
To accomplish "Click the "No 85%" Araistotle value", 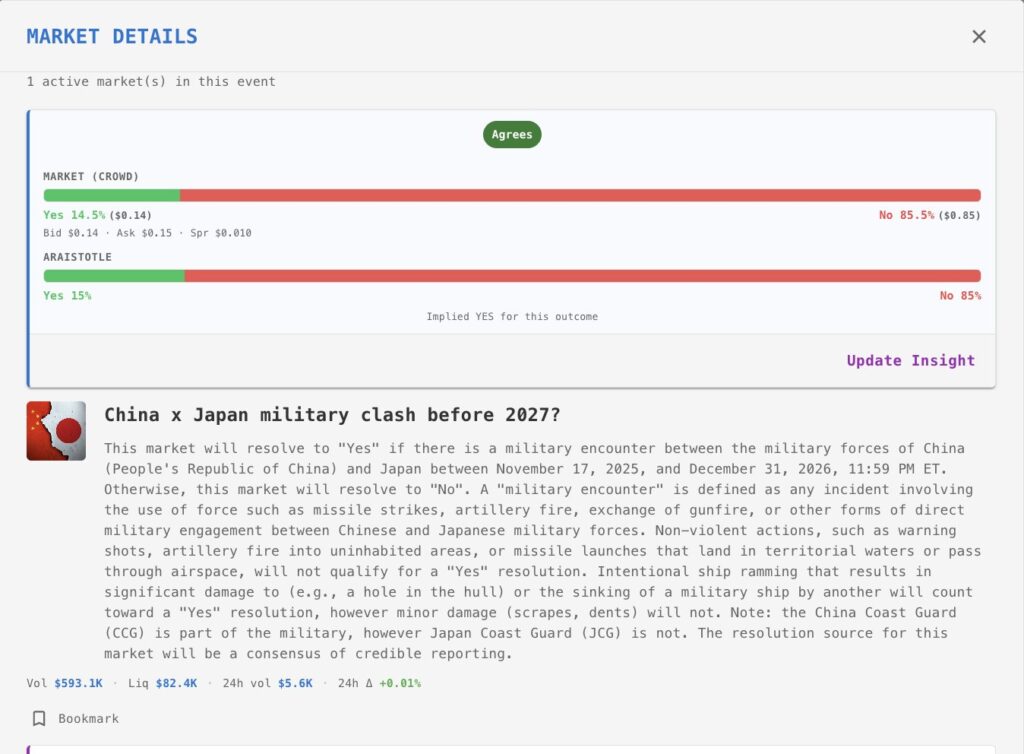I will coord(960,296).
